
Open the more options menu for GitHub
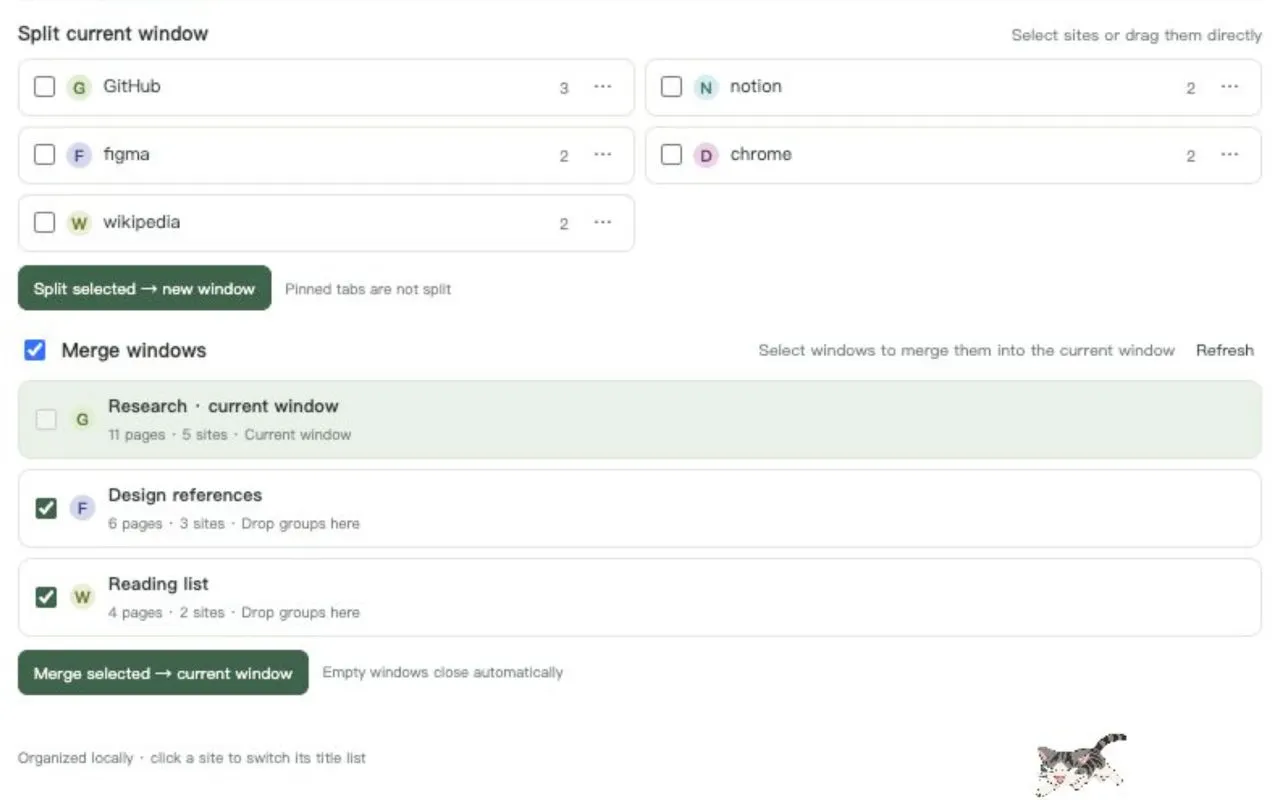(x=602, y=87)
